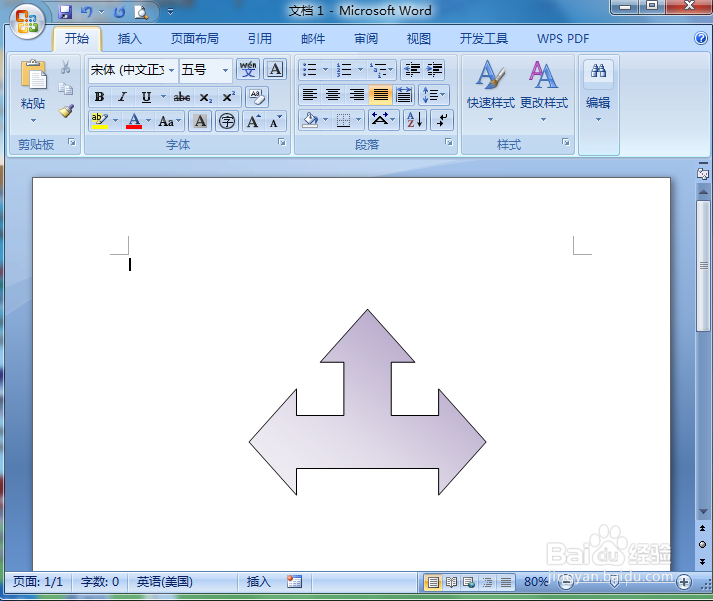Toggle Superscript formatting

[228, 97]
